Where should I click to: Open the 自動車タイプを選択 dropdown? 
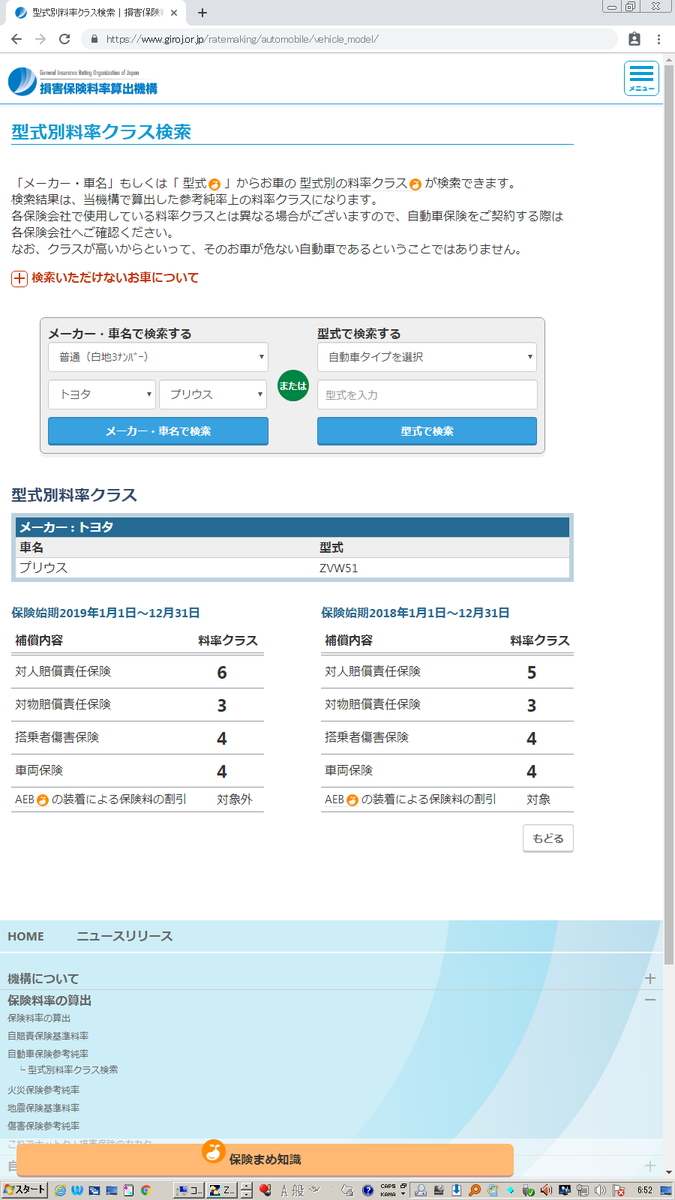click(427, 357)
